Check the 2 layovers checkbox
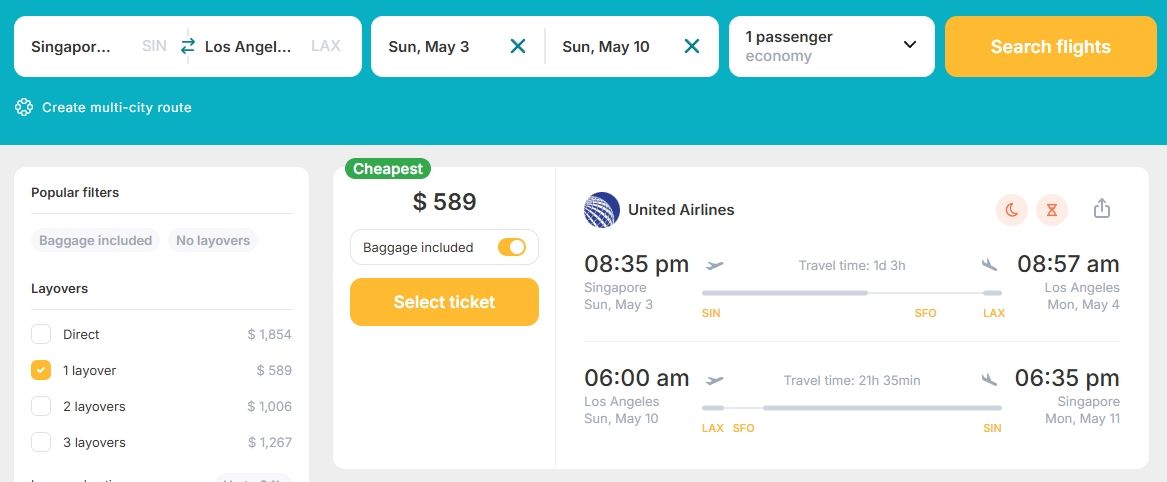Image resolution: width=1167 pixels, height=482 pixels. click(41, 406)
